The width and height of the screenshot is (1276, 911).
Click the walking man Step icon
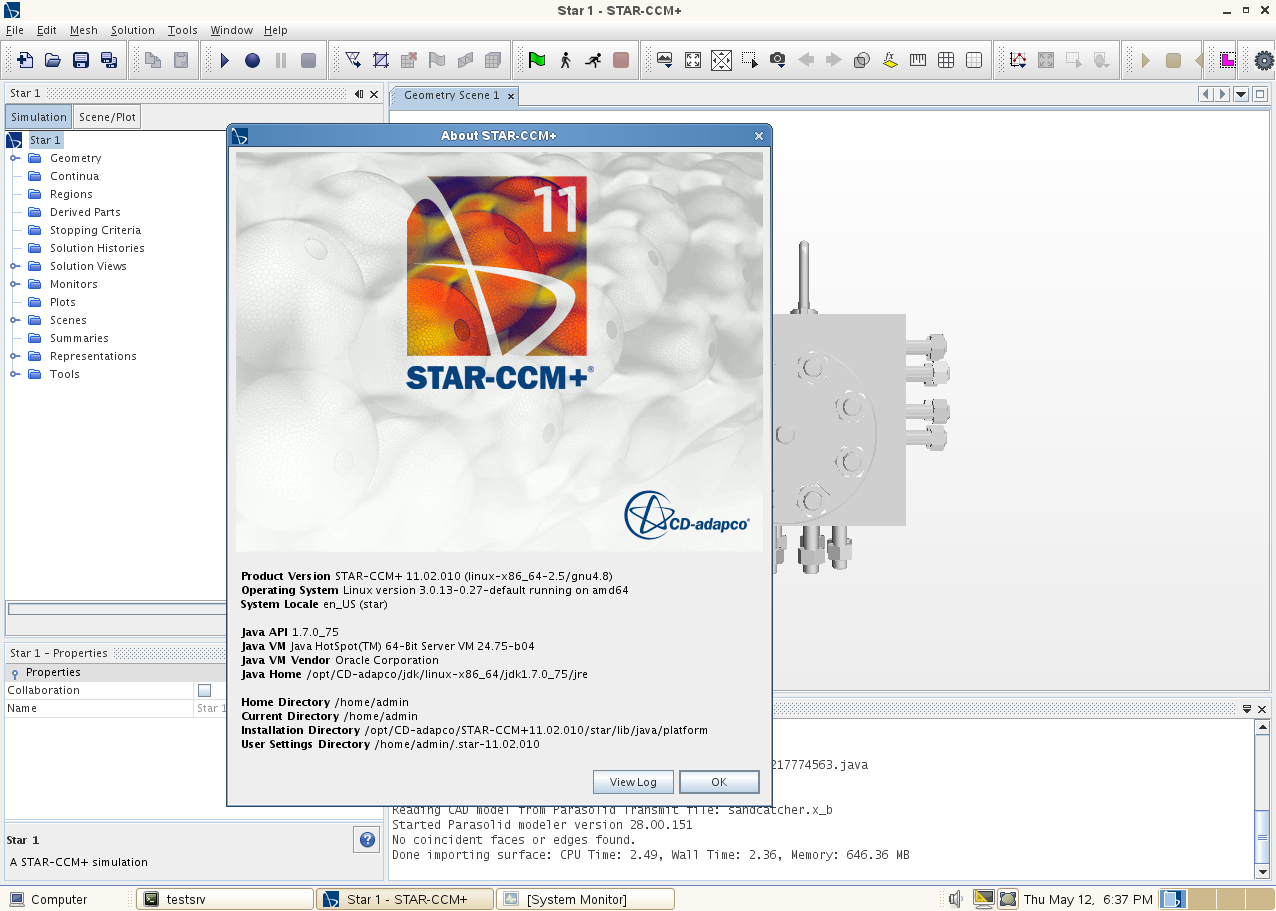click(x=565, y=60)
